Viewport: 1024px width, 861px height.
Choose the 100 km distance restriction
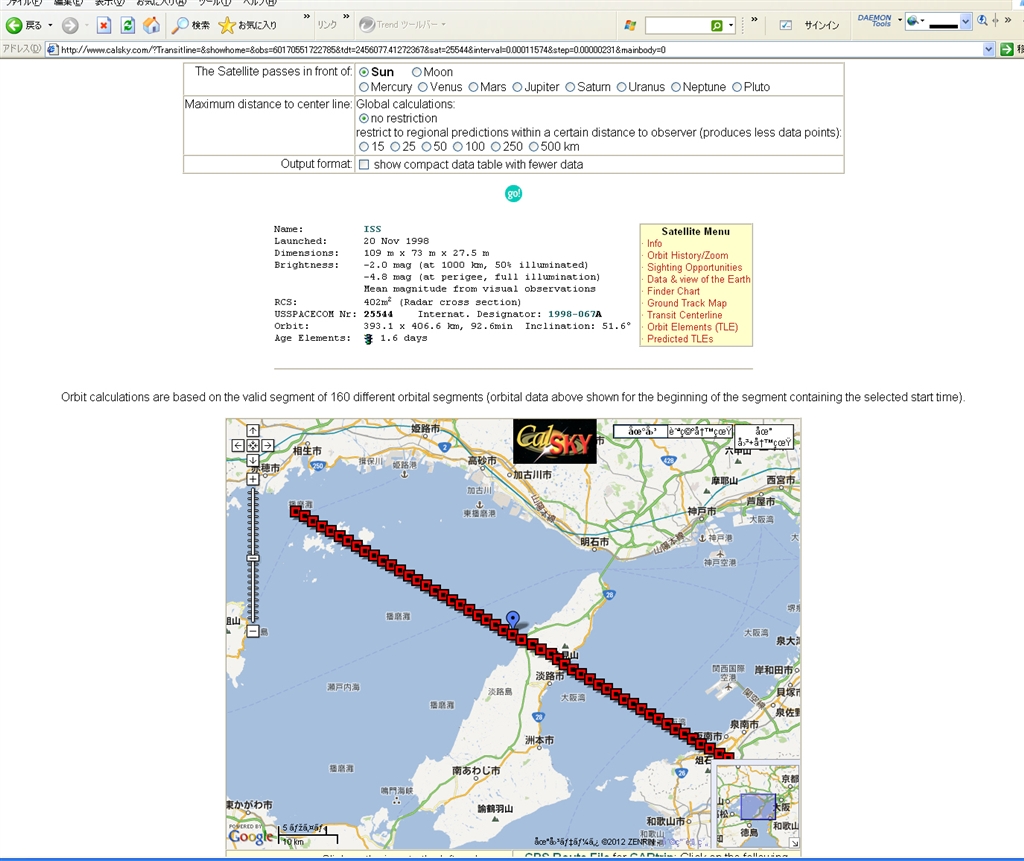[457, 147]
